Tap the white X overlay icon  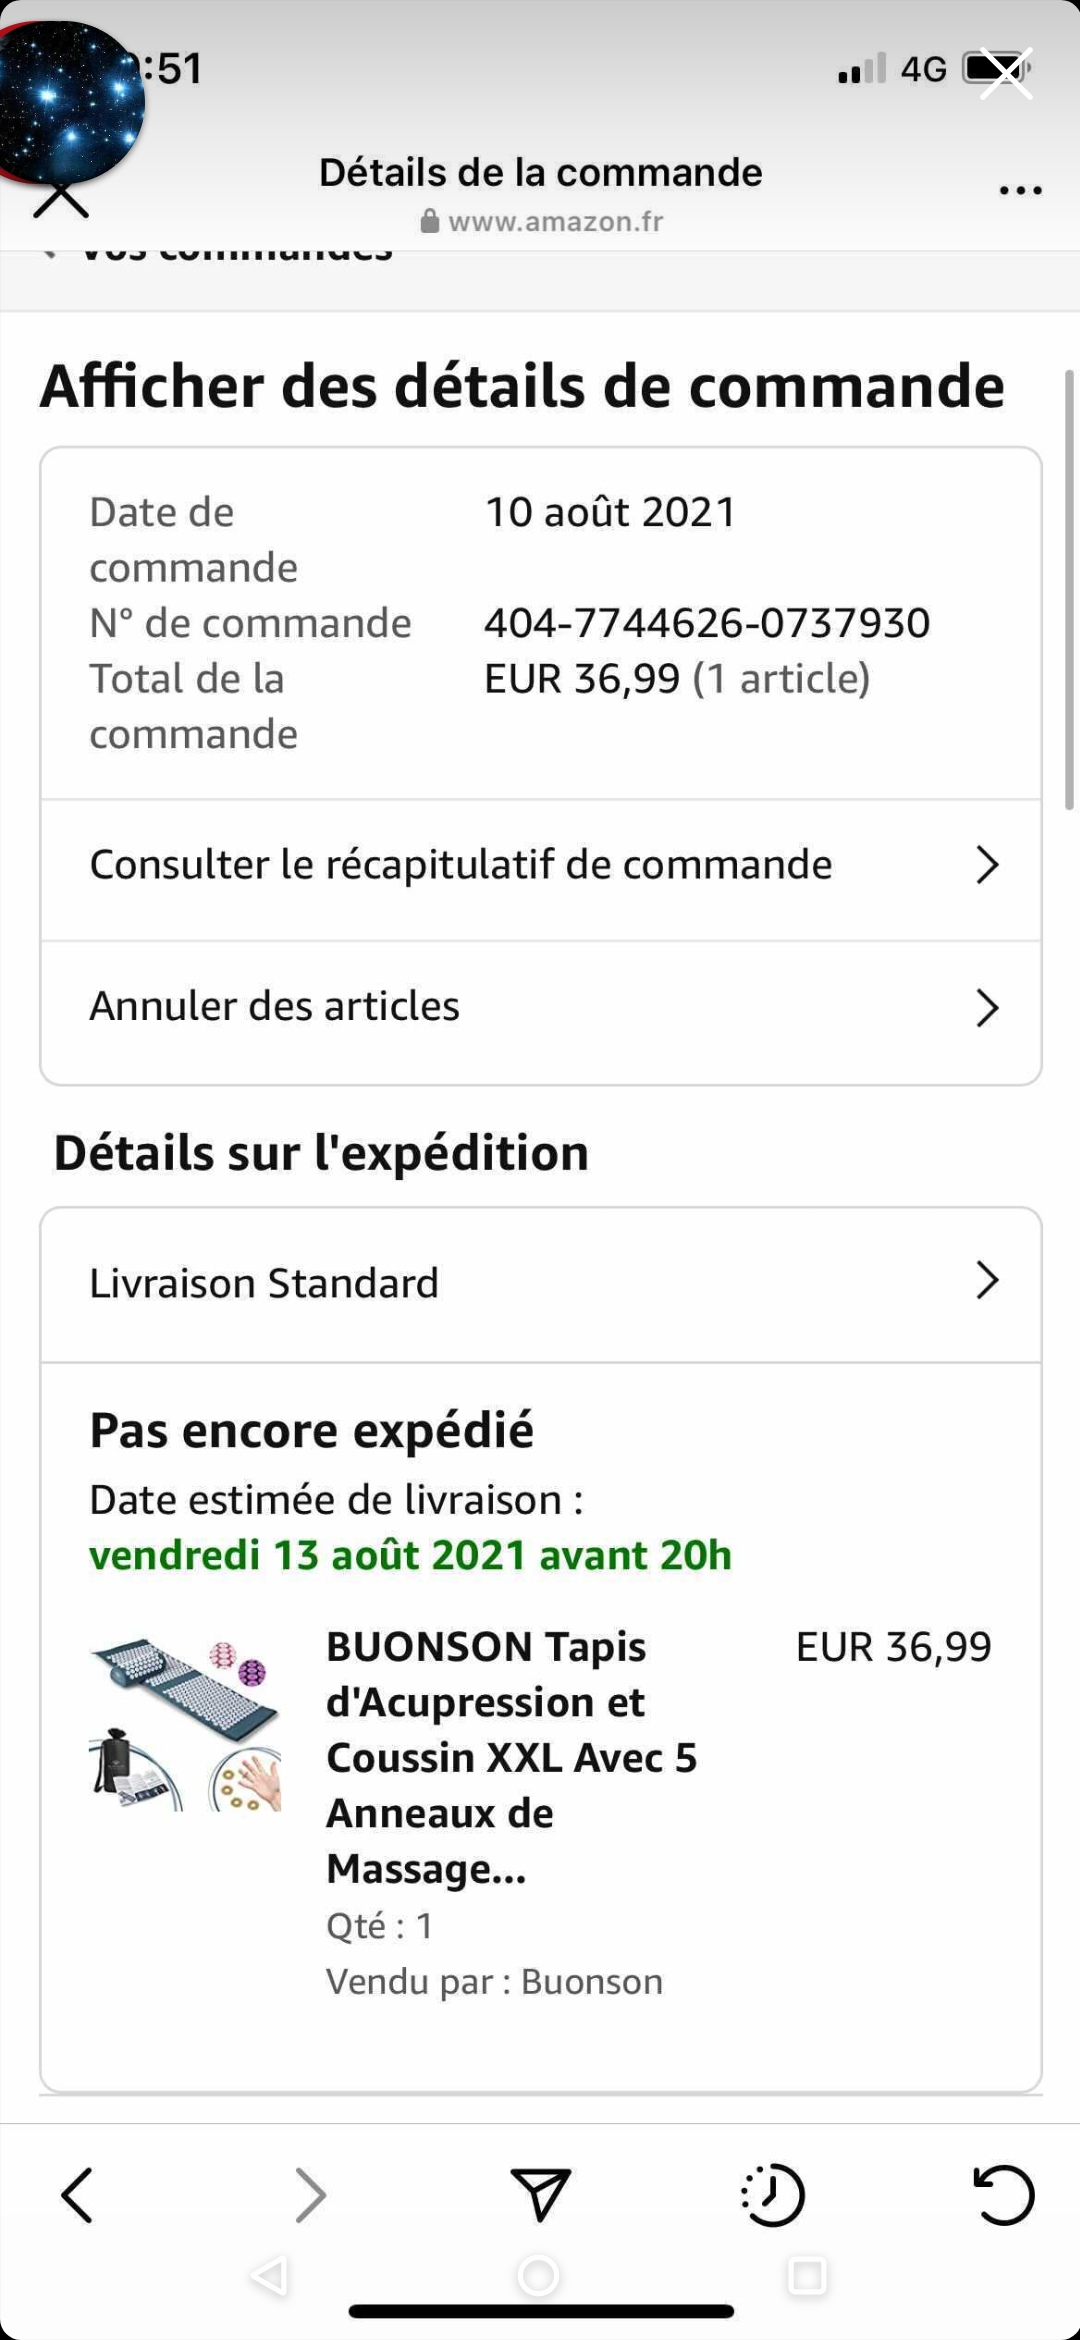(x=1005, y=73)
